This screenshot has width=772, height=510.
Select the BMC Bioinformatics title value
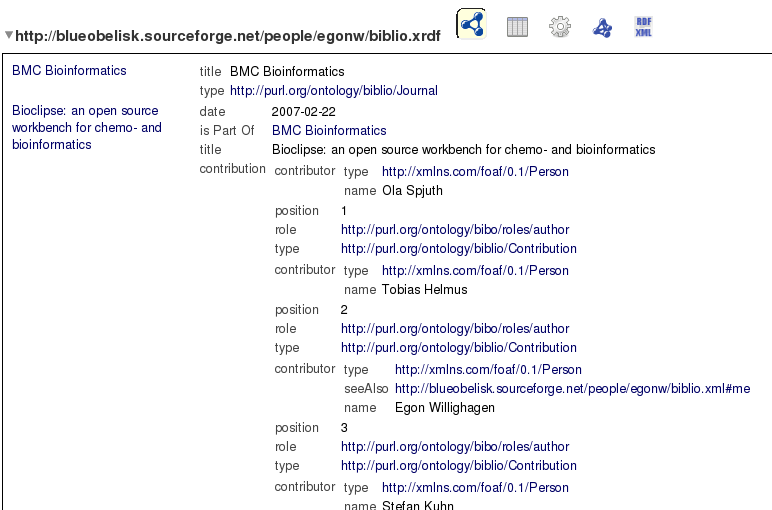coord(287,71)
